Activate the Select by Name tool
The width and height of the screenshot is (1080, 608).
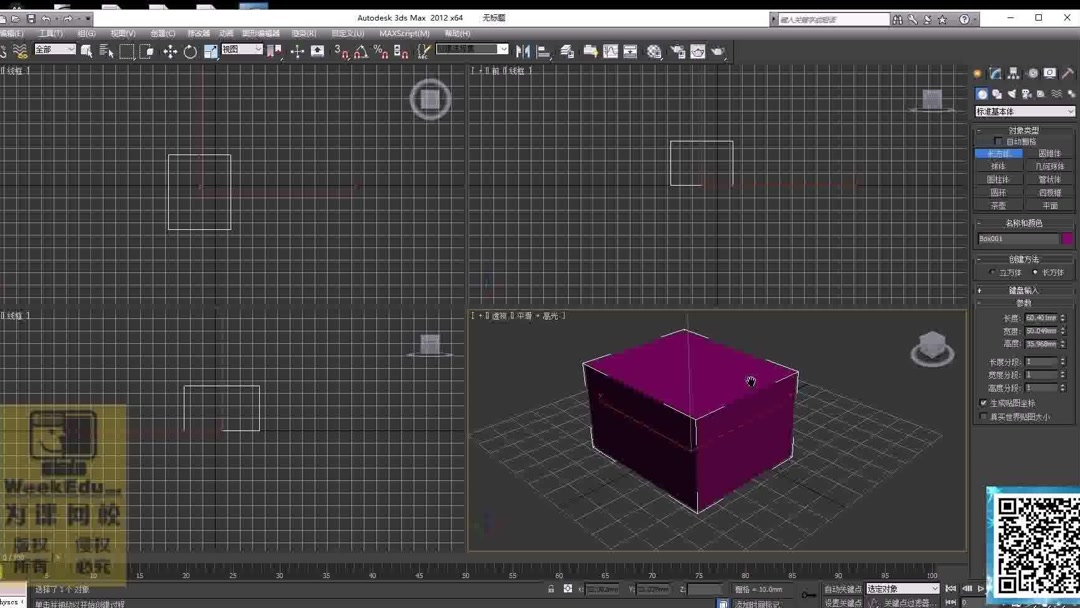[105, 49]
